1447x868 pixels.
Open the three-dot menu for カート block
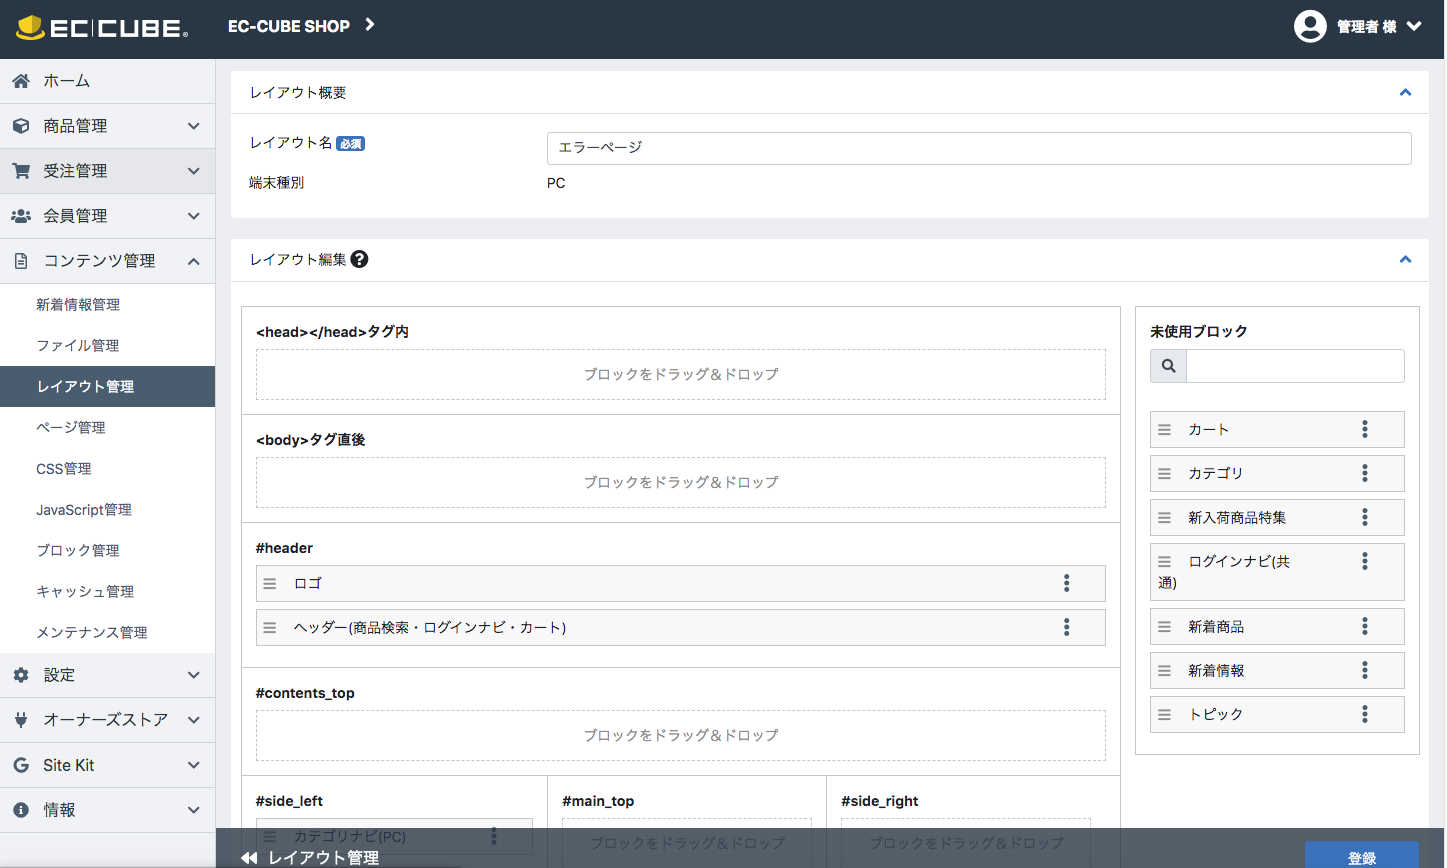(1364, 429)
